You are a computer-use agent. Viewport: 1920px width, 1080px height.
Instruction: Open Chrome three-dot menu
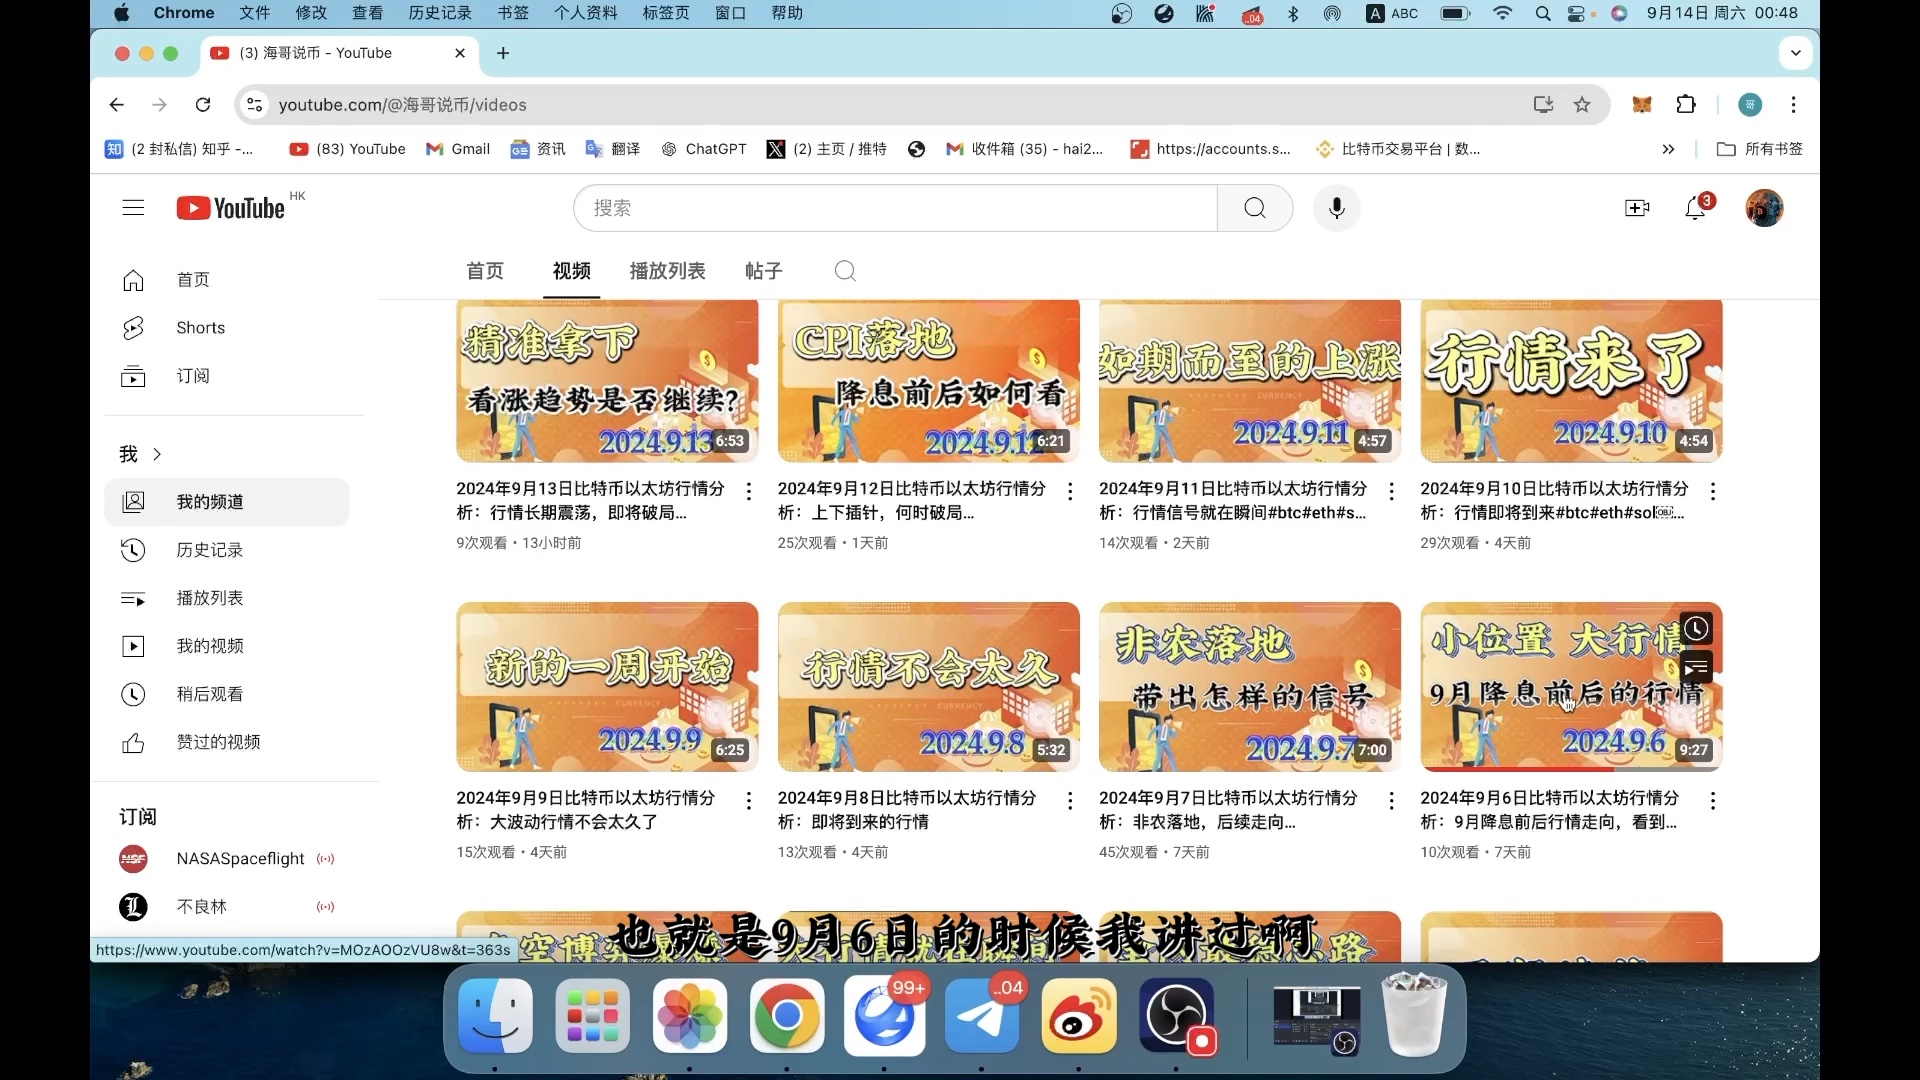coord(1794,105)
